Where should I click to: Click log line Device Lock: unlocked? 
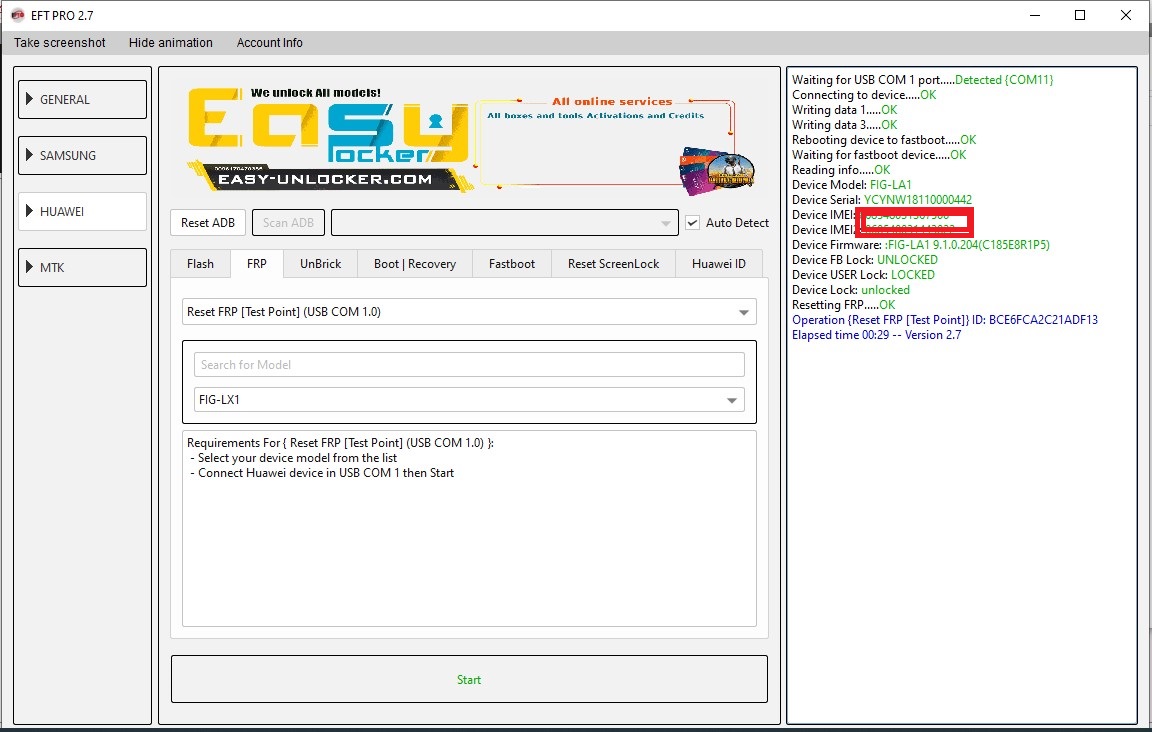pos(851,290)
